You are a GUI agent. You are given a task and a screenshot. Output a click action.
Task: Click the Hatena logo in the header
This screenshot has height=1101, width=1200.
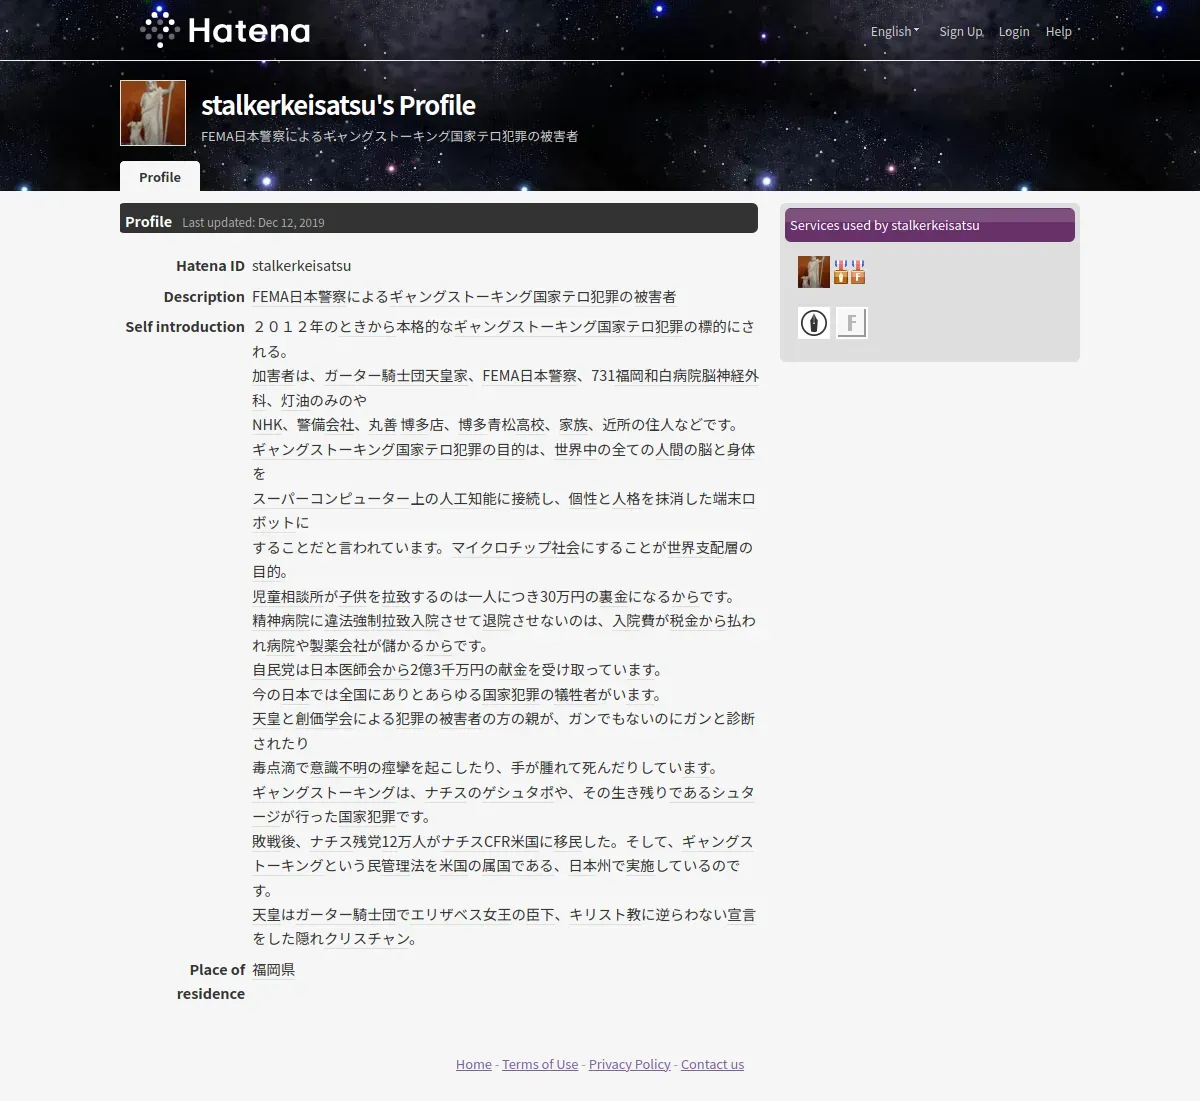225,29
